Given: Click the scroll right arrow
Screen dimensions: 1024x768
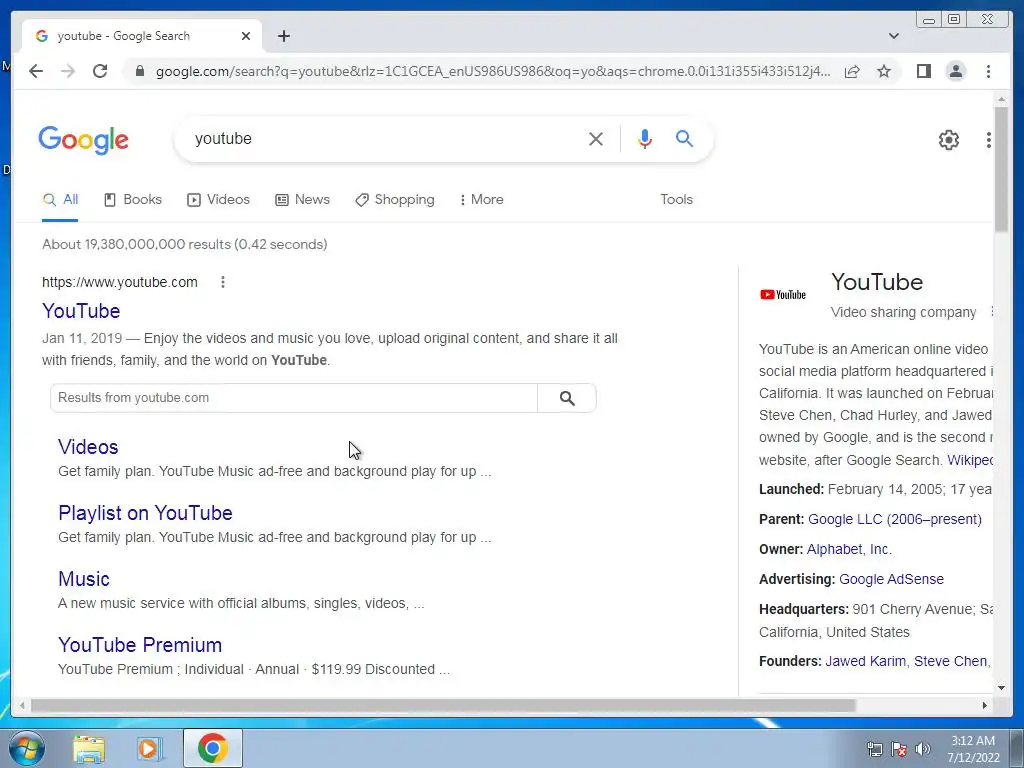Looking at the screenshot, I should tap(985, 705).
